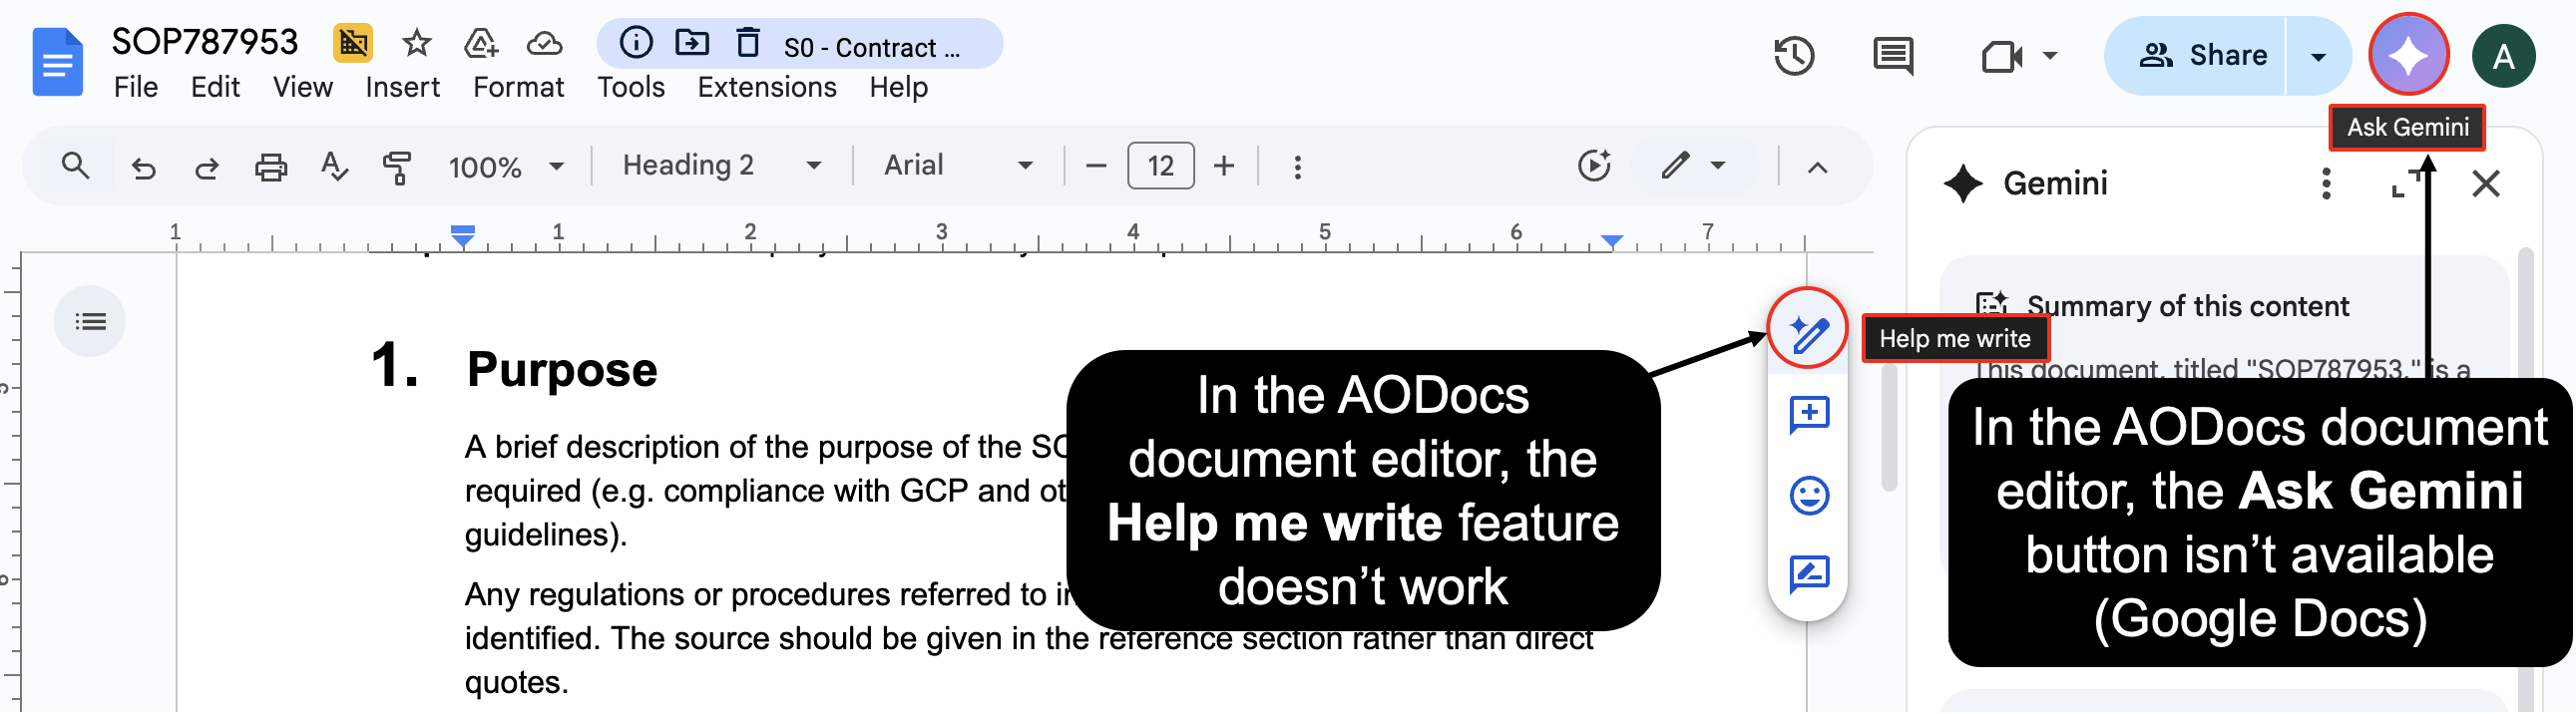
Task: Click the offline status icon by the title
Action: [352, 43]
